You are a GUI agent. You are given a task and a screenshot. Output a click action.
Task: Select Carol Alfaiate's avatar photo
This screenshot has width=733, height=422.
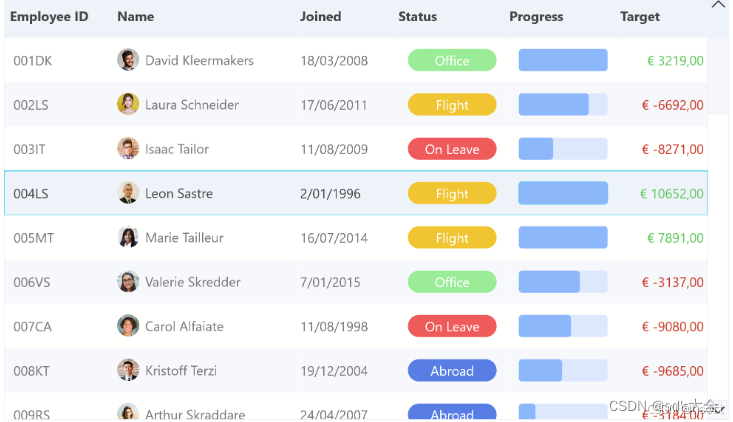click(128, 326)
